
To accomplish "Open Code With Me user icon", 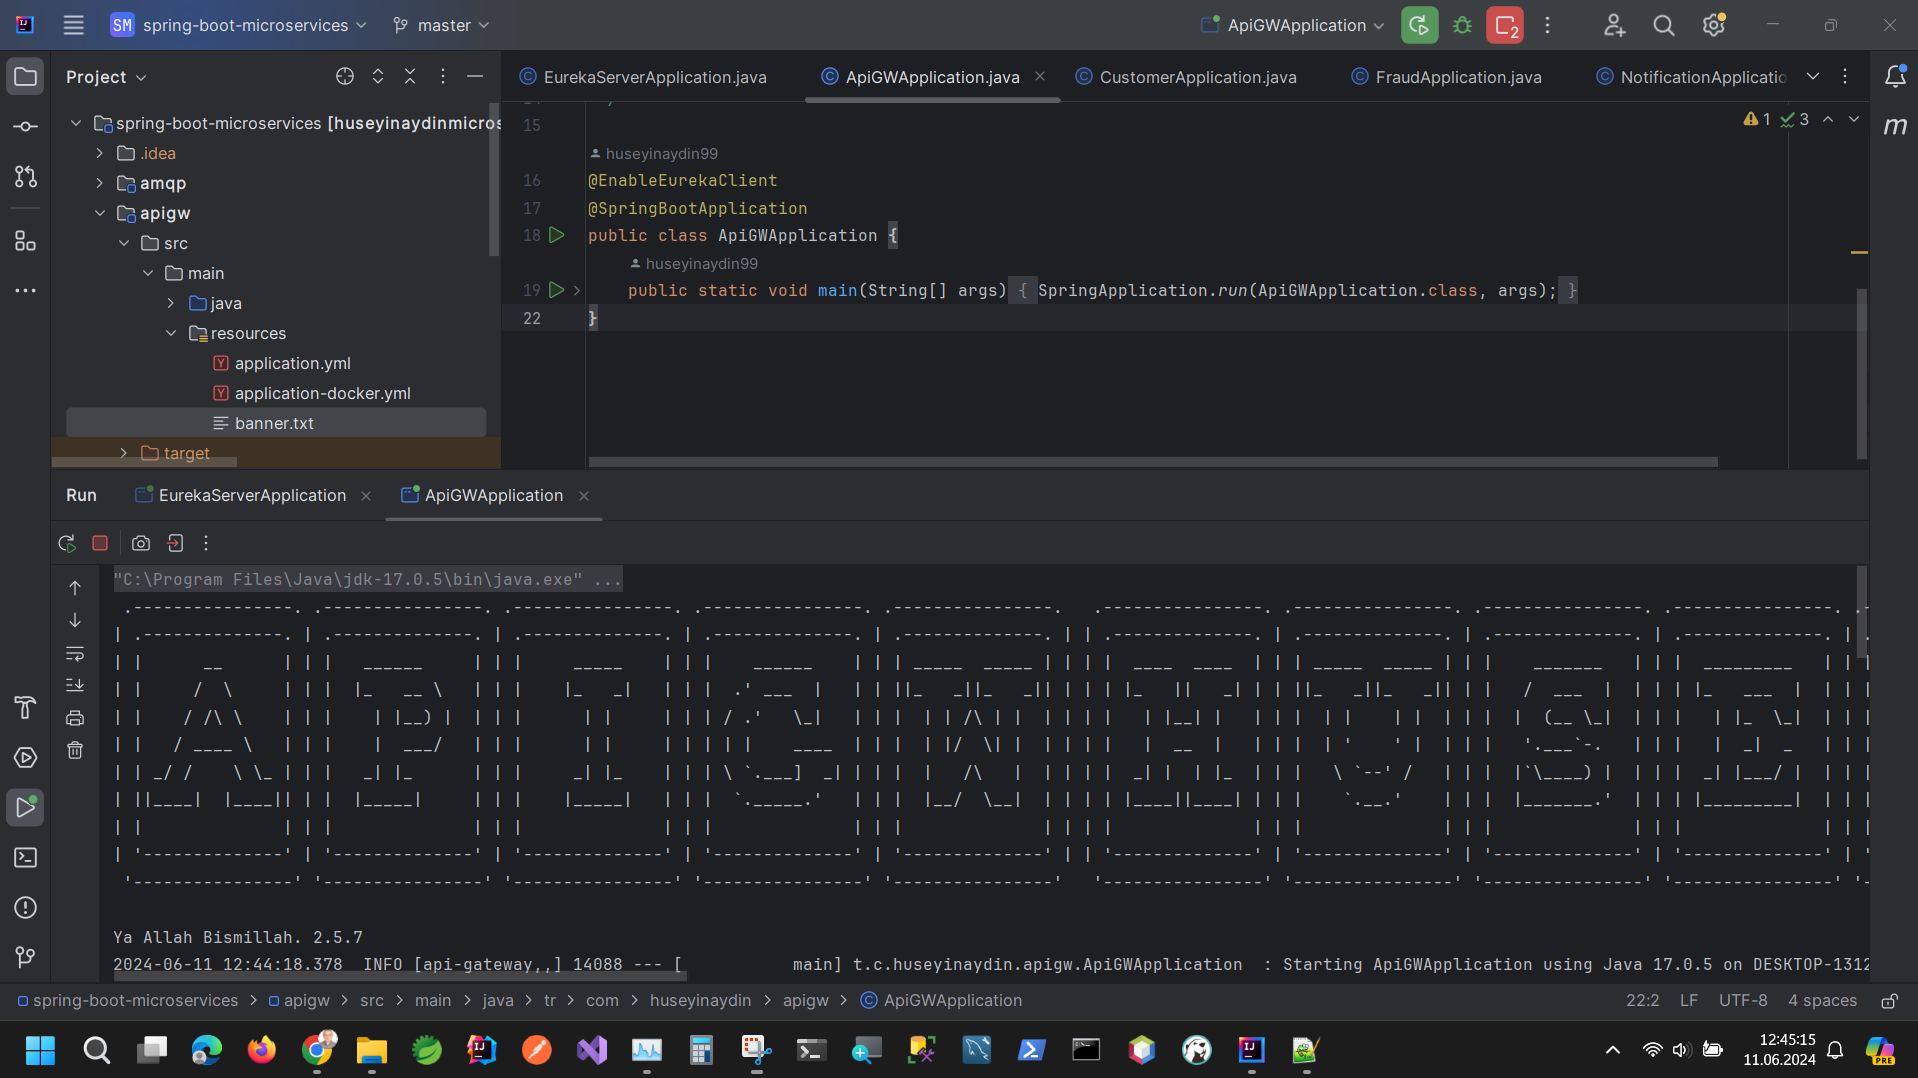I will point(1614,25).
